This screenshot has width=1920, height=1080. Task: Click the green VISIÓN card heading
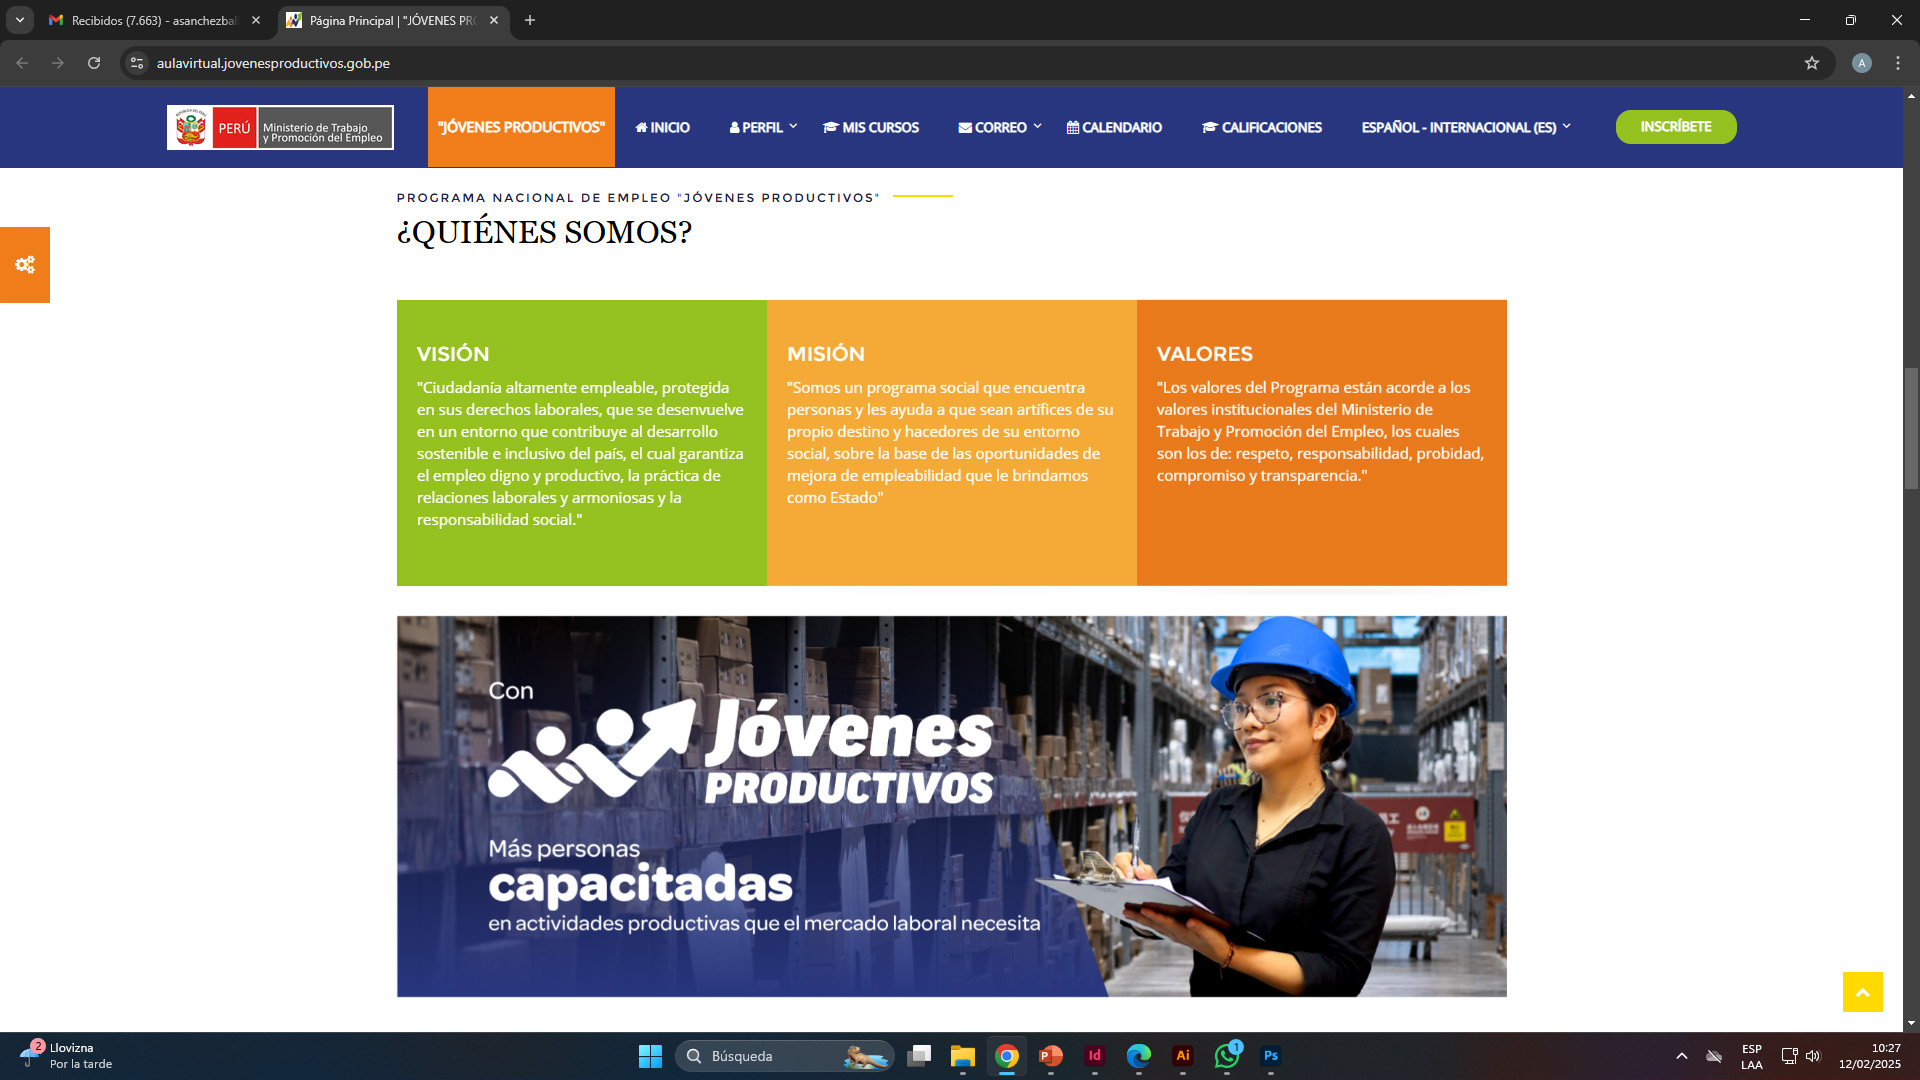(453, 354)
